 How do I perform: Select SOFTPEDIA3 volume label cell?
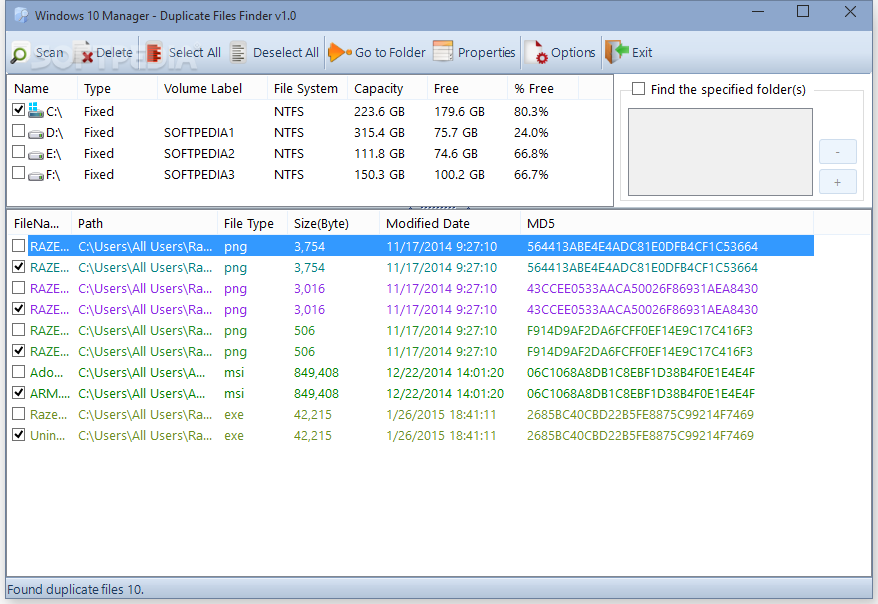tap(199, 175)
